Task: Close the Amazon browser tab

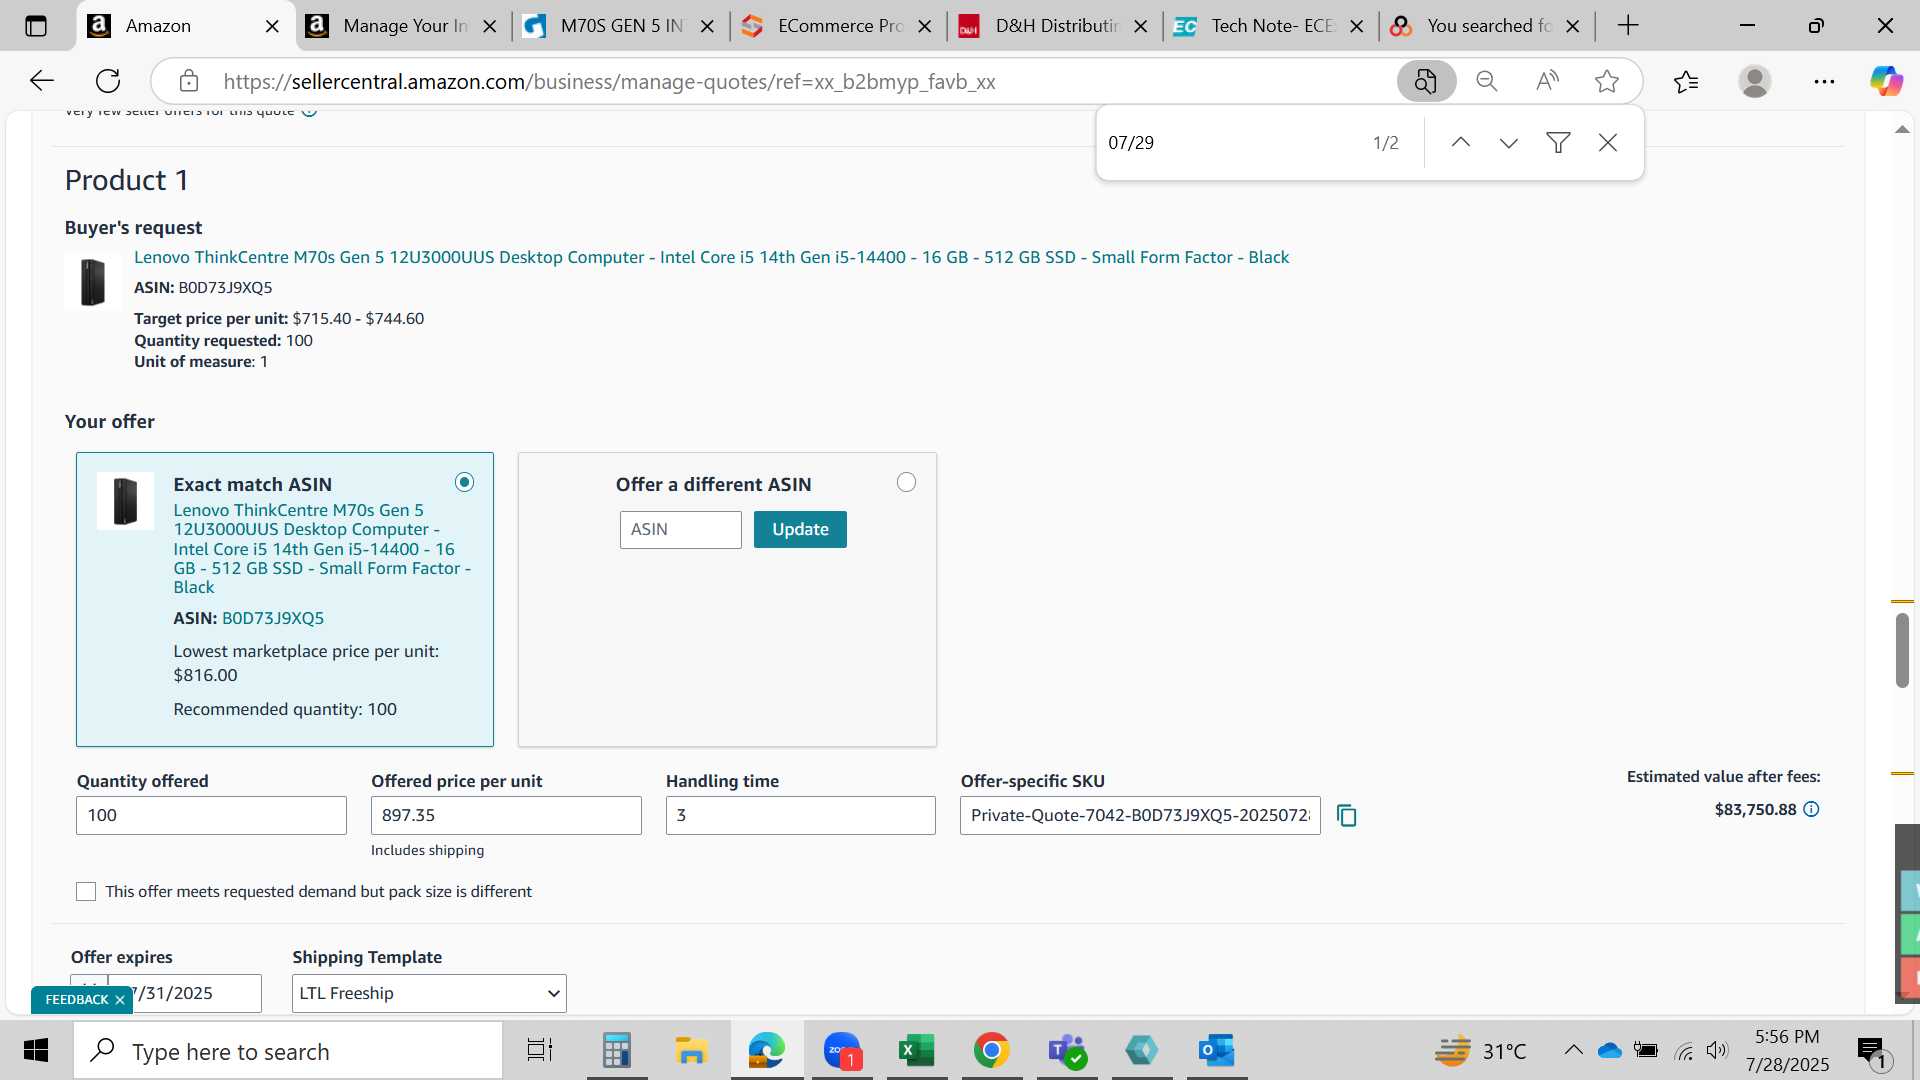Action: (x=272, y=26)
